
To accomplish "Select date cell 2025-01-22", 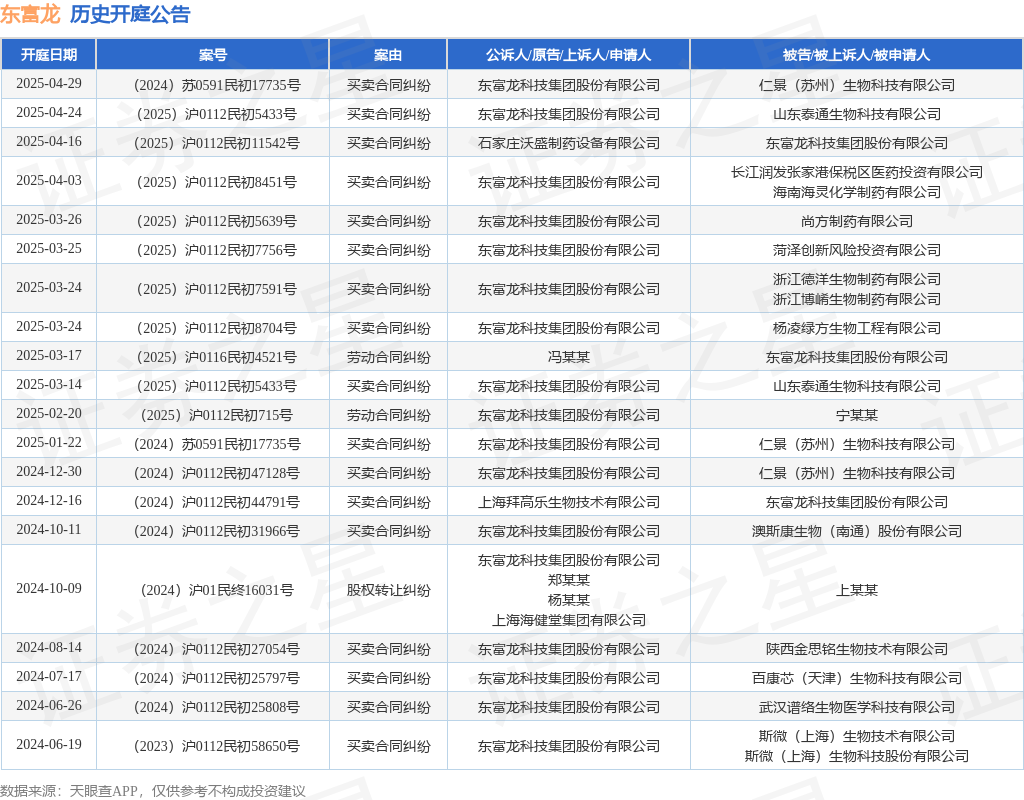I will [x=49, y=442].
